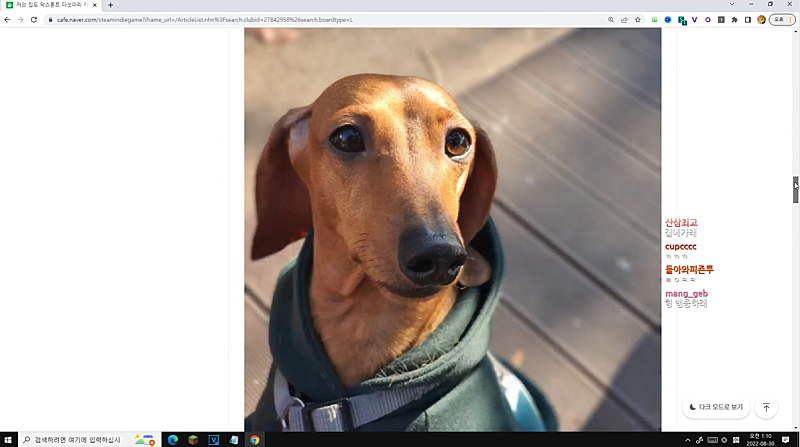Click the scrollbar down arrow

point(795,428)
